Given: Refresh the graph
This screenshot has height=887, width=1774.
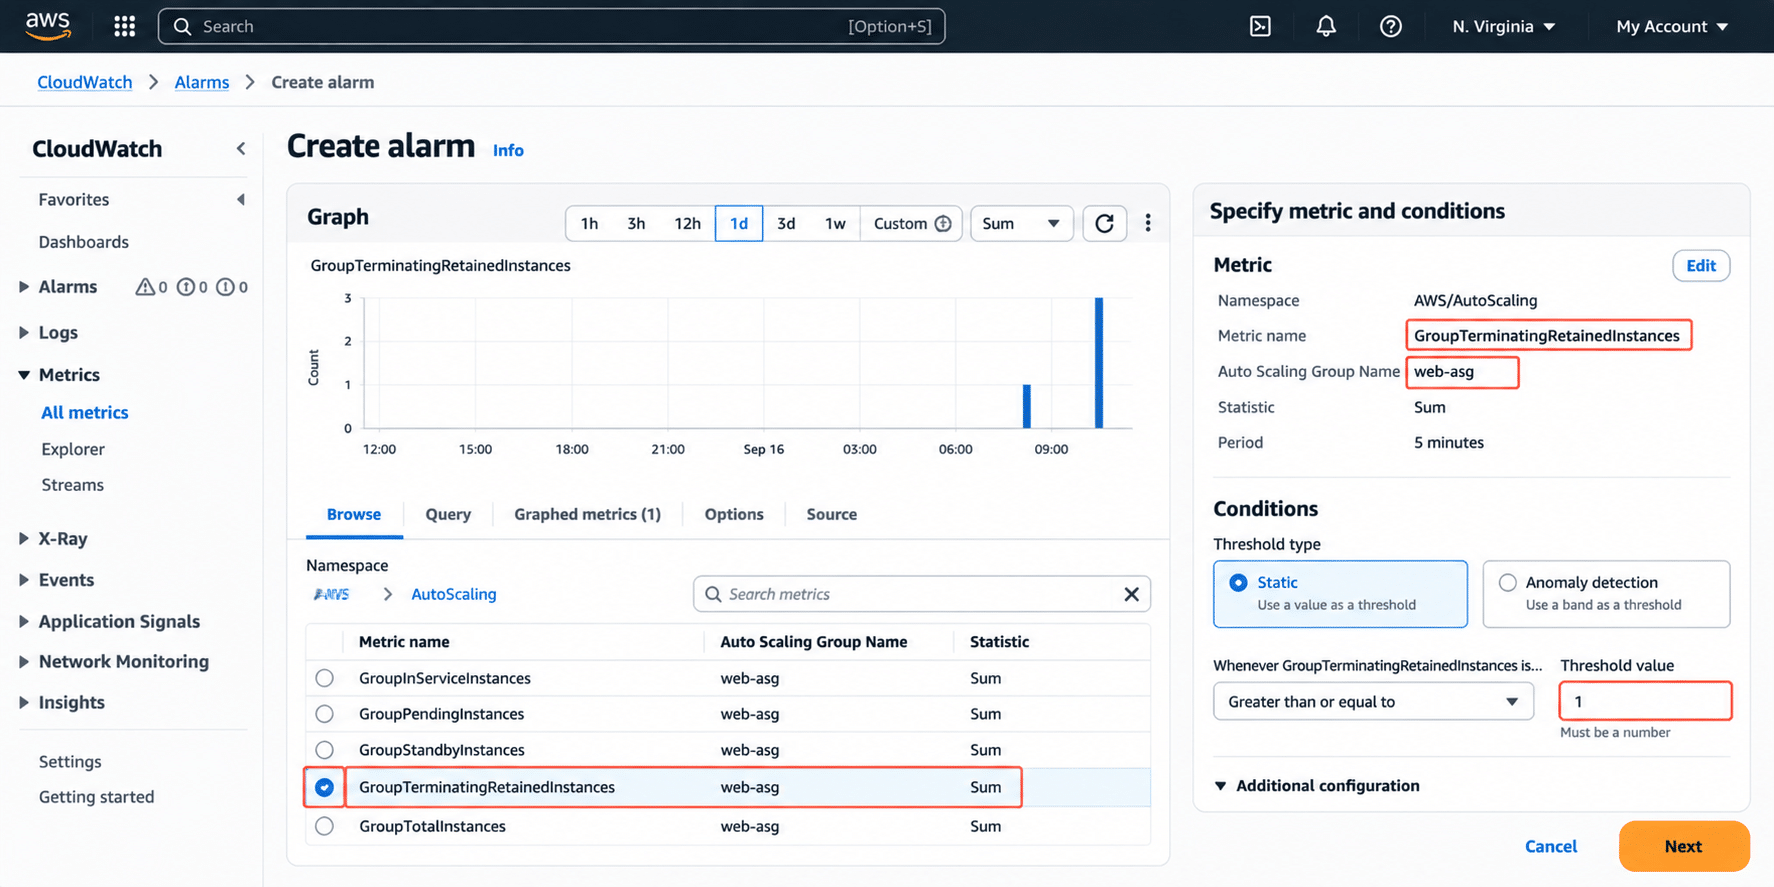Looking at the screenshot, I should [1104, 223].
